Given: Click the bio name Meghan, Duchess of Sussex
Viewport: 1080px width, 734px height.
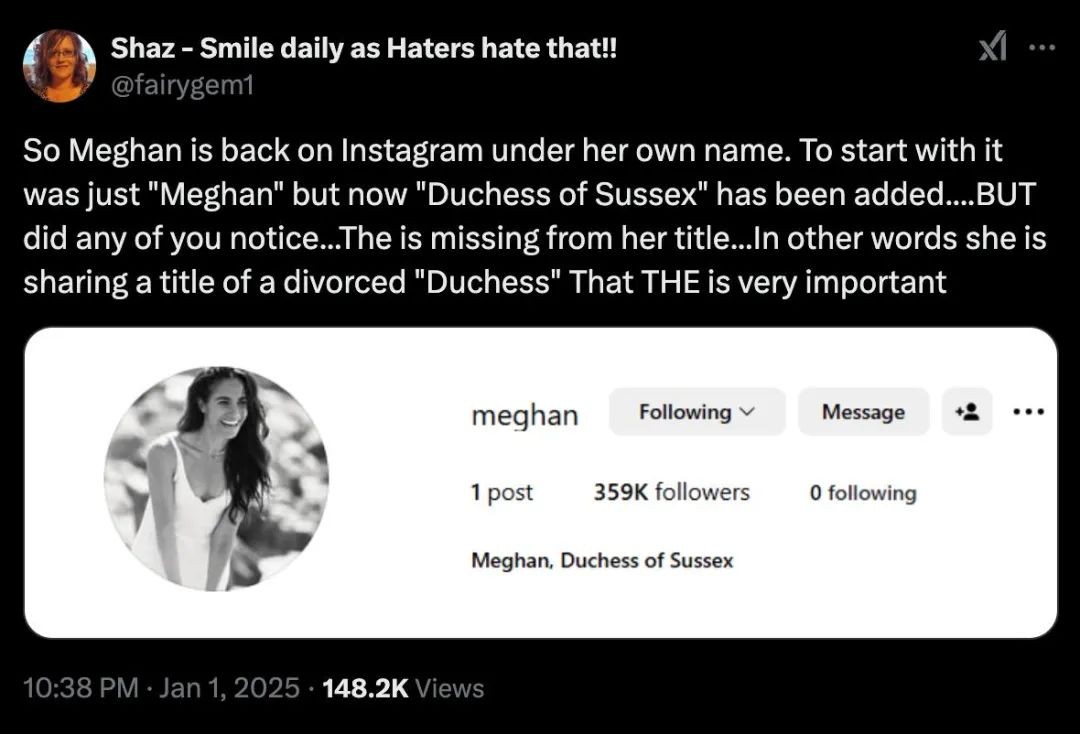Looking at the screenshot, I should (x=602, y=561).
